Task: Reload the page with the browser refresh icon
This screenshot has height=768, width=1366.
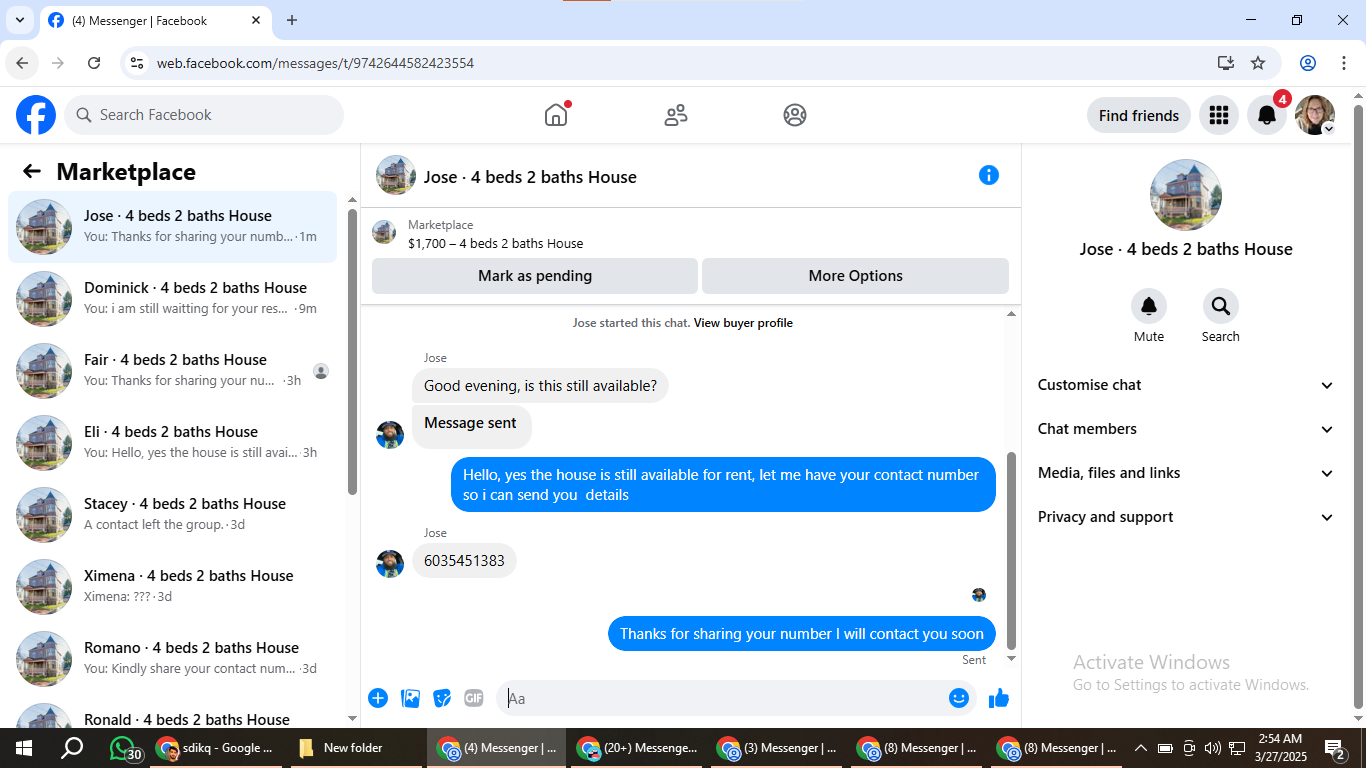Action: click(x=94, y=63)
